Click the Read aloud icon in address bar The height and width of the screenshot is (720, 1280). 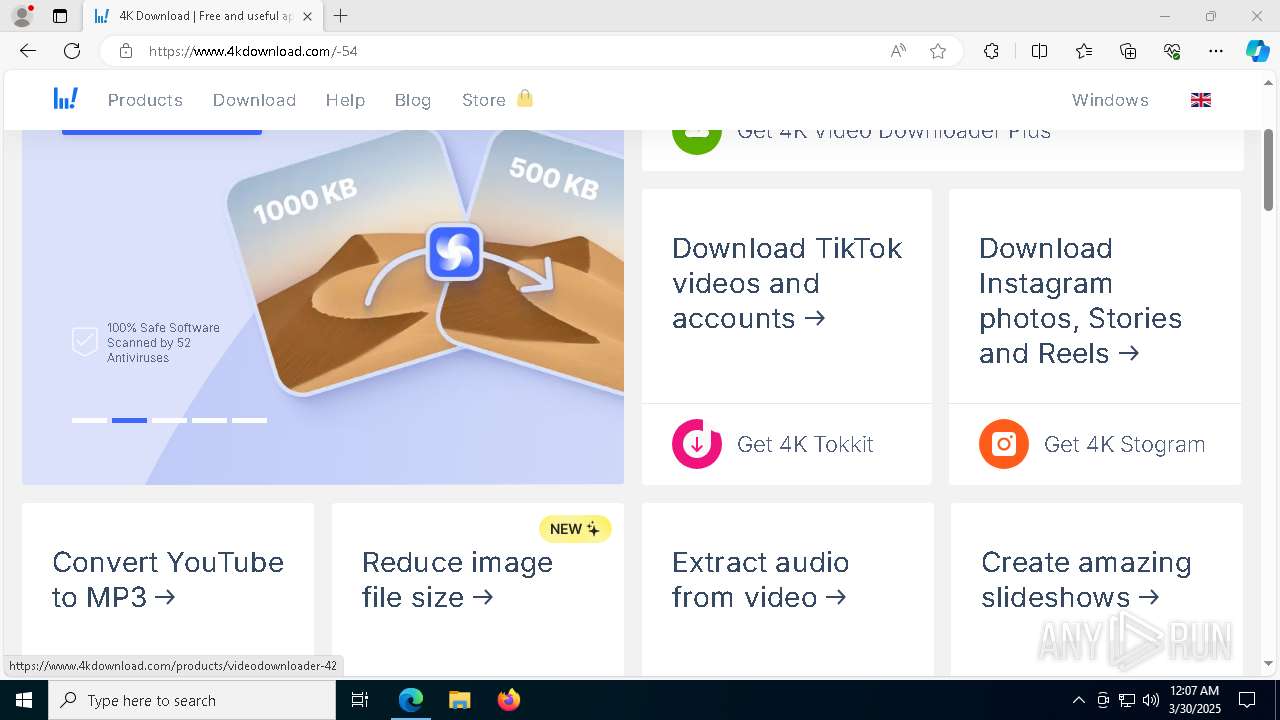coord(898,51)
